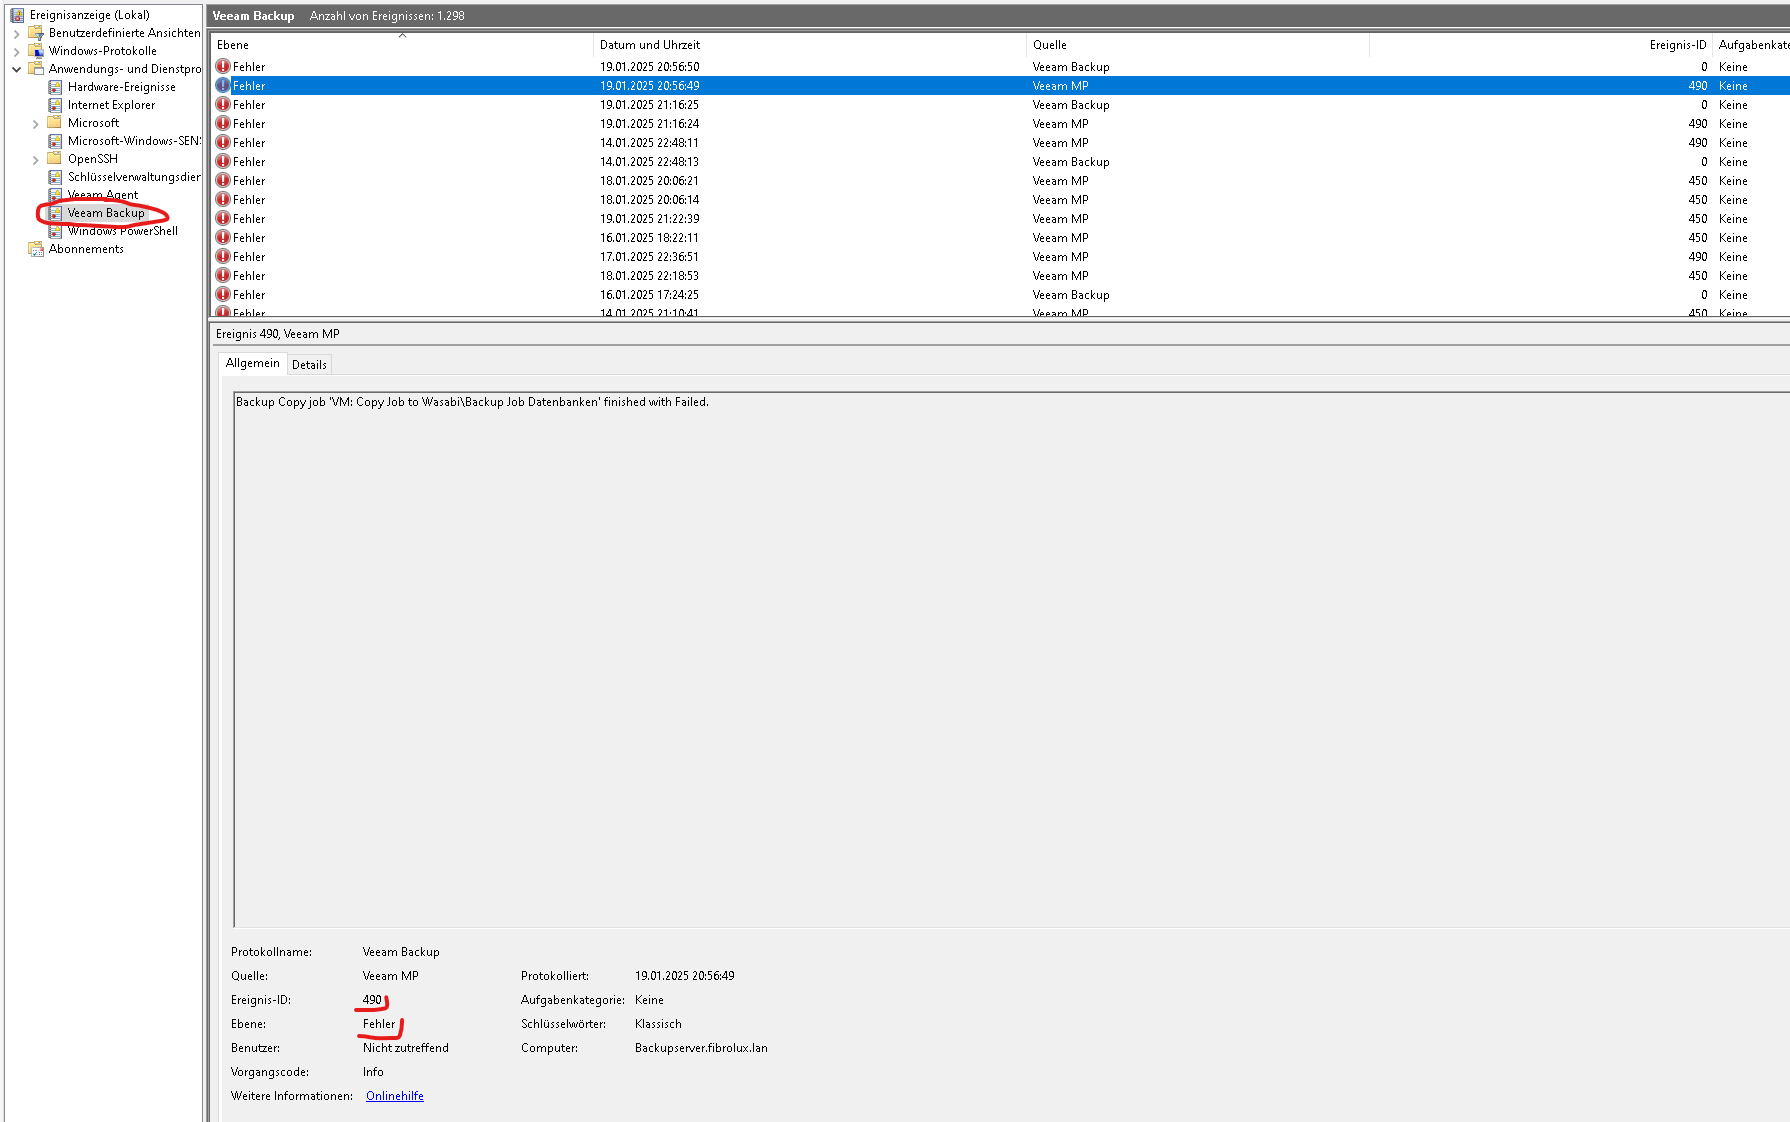Click event ID of row 19.01.2025 21:22:39
The height and width of the screenshot is (1122, 1790).
pos(1698,219)
